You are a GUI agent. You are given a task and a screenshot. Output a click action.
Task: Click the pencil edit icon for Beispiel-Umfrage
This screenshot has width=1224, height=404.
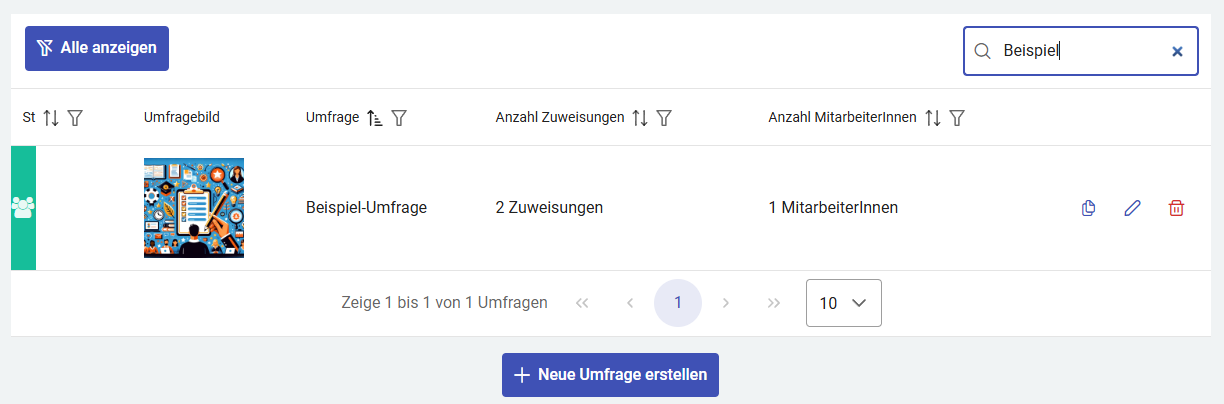point(1132,208)
